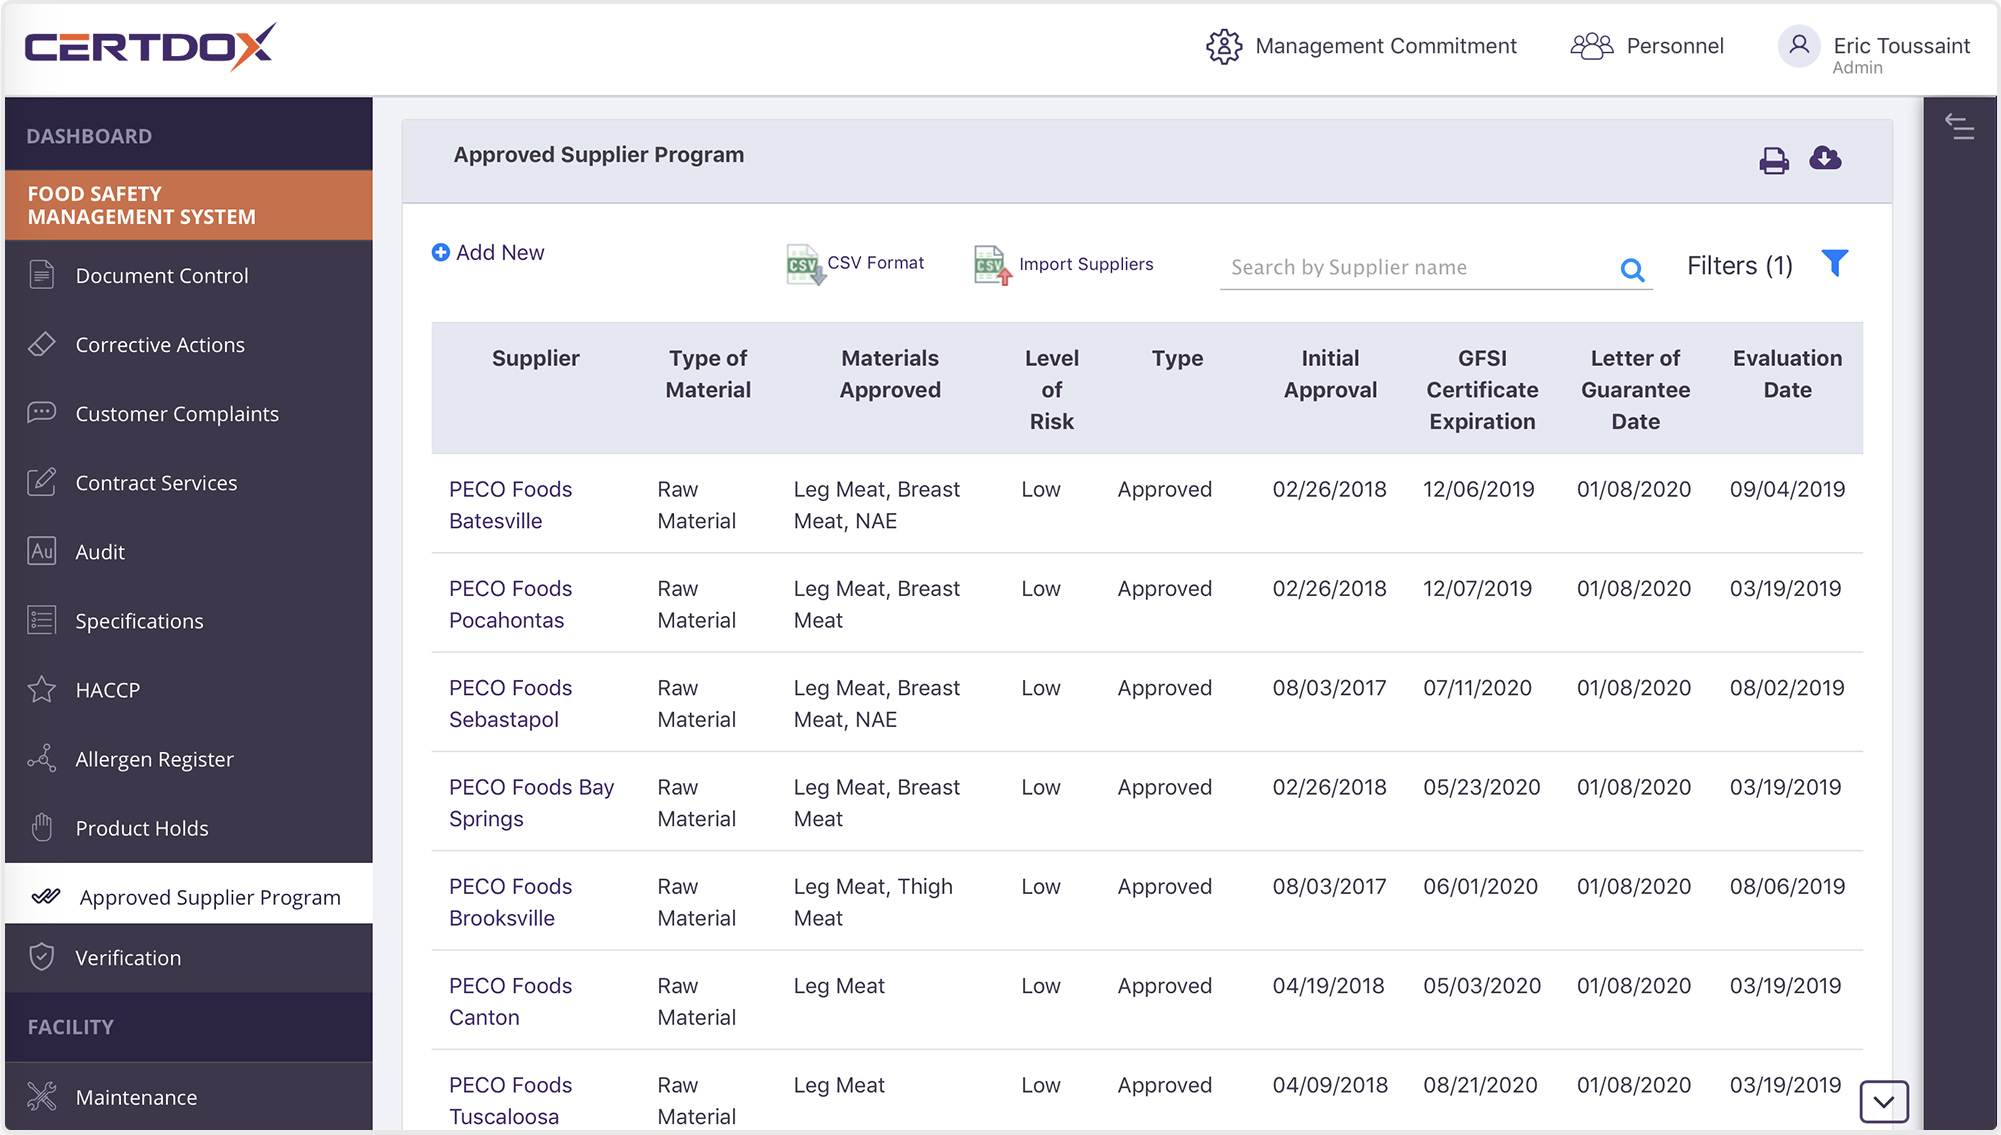Click the Specifications list icon
Image resolution: width=2001 pixels, height=1135 pixels.
pos(42,620)
